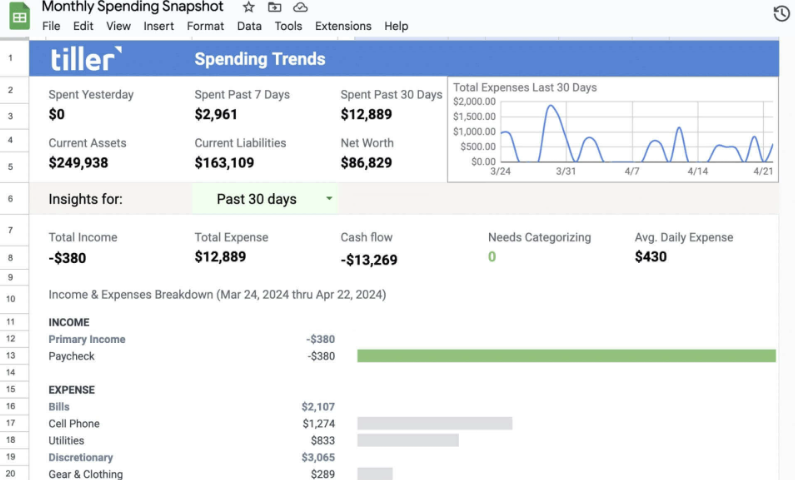Screen dimensions: 795x480
Task: Open the Help menu
Action: 396,26
